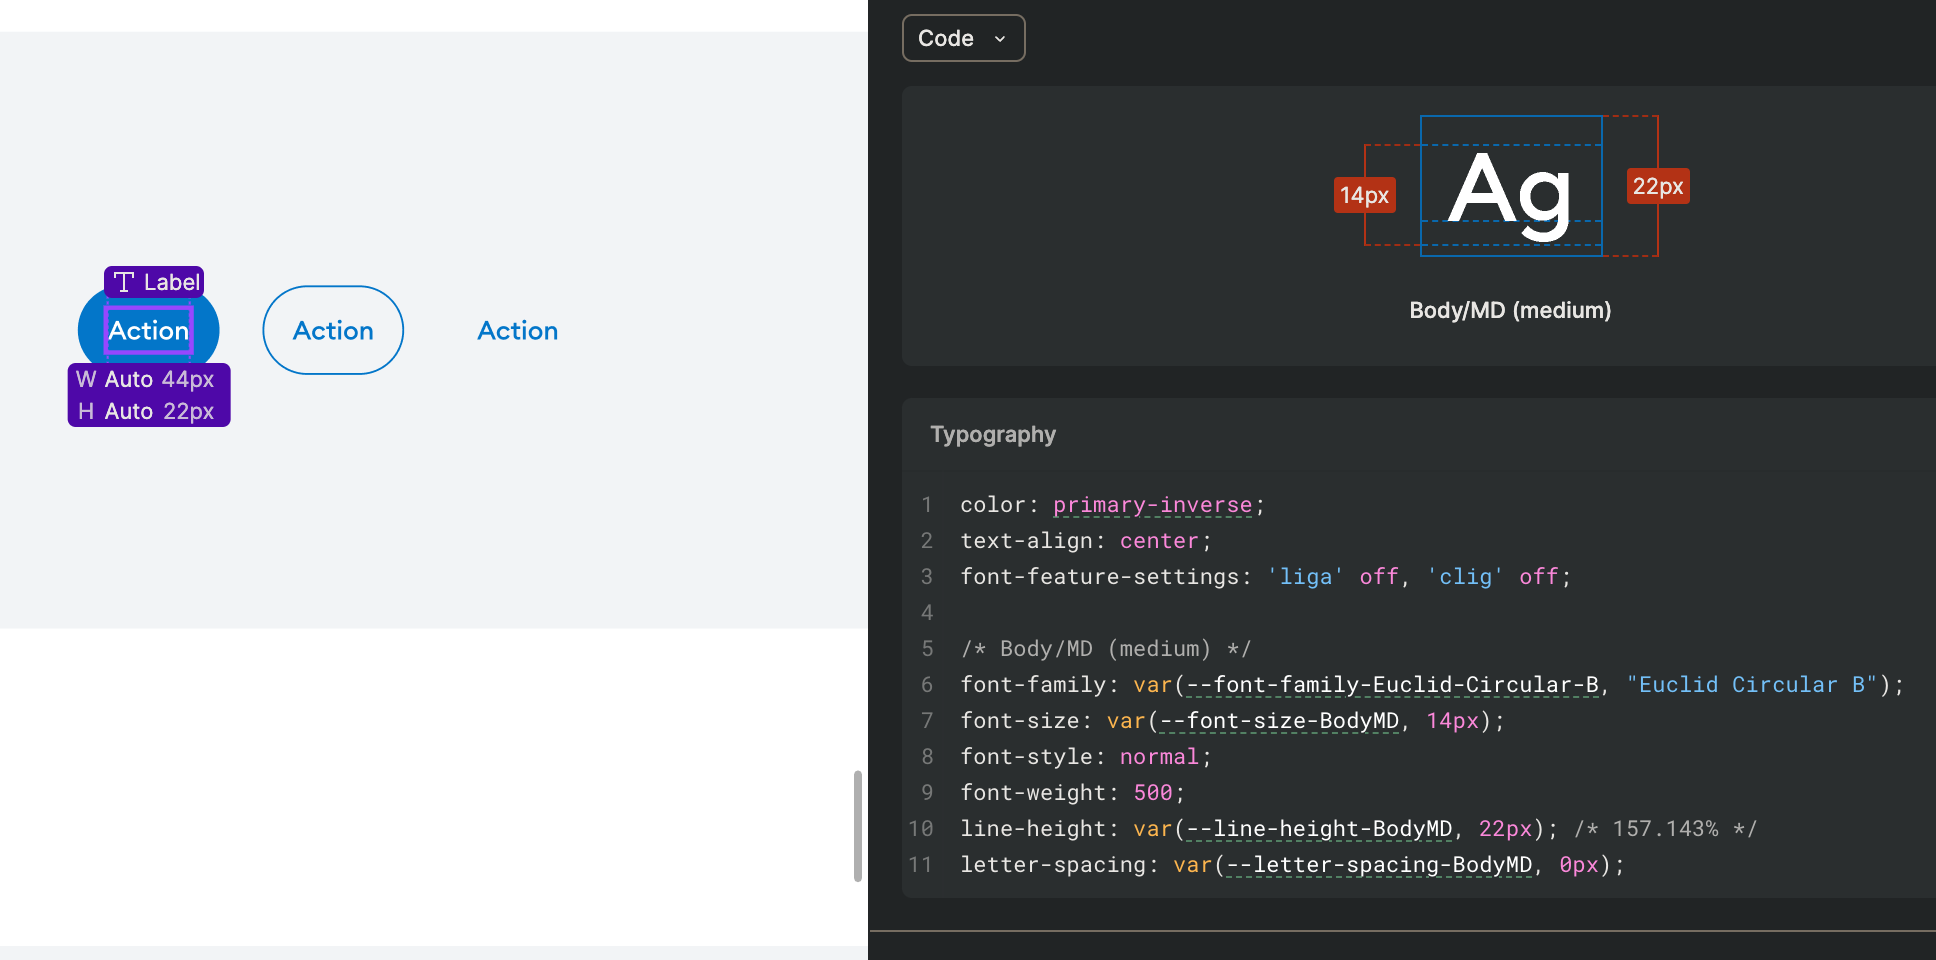
Task: Click the font-weight 500 value
Action: coord(1152,793)
